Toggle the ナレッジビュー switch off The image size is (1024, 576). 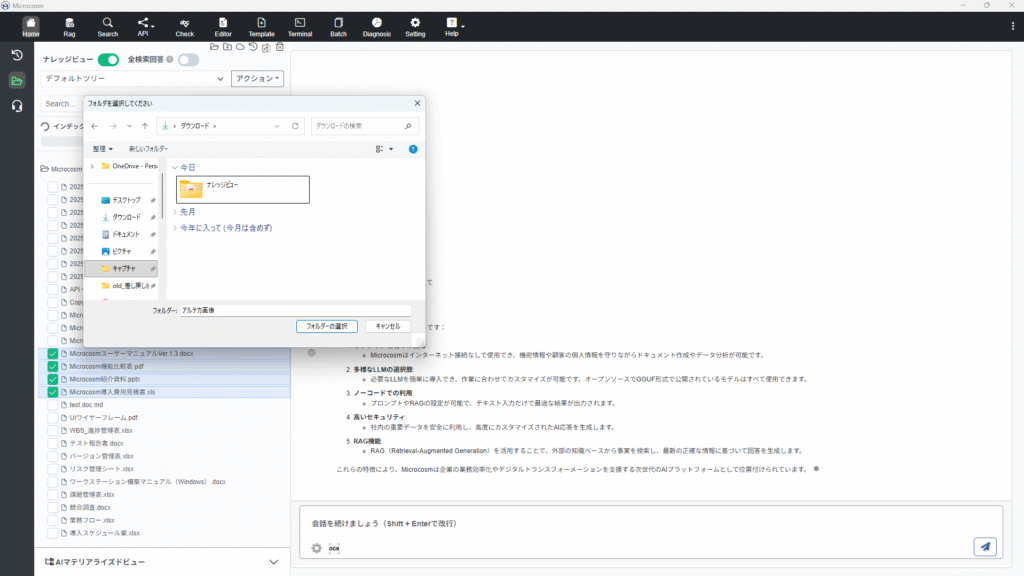tap(108, 60)
